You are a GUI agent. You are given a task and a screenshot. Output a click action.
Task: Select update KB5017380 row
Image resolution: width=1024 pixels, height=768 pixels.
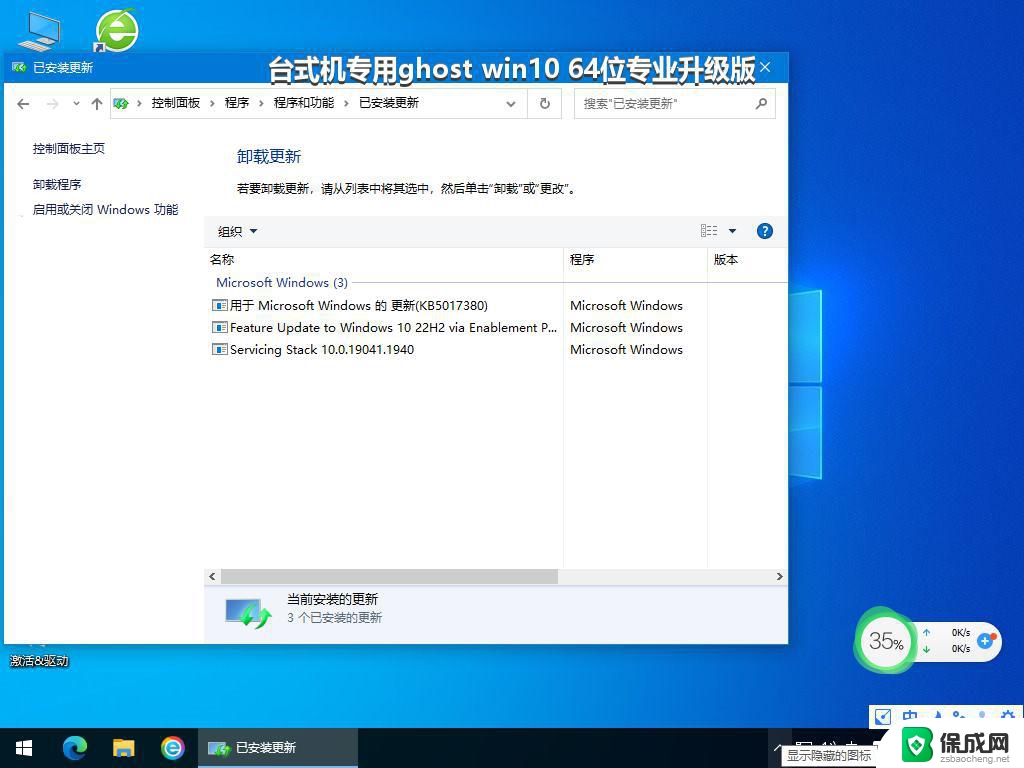click(x=385, y=306)
